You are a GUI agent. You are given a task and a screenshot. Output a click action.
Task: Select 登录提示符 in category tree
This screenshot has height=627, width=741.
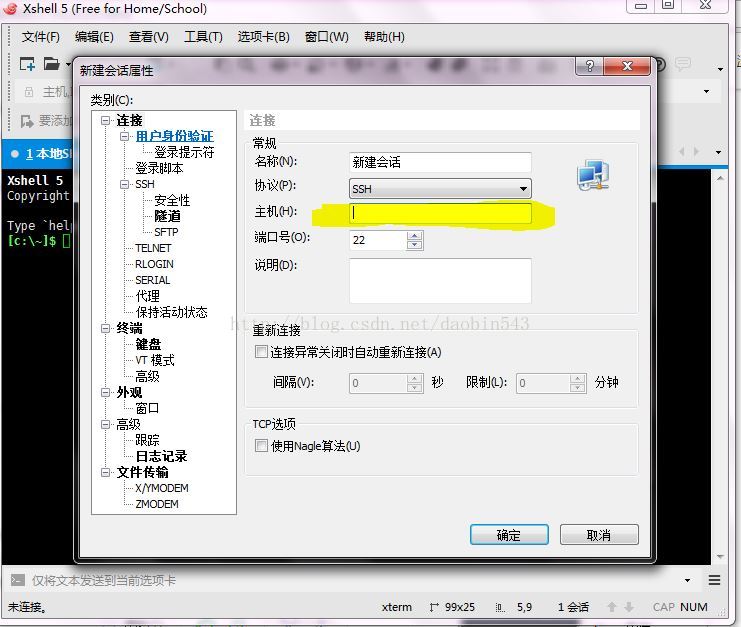pos(184,152)
